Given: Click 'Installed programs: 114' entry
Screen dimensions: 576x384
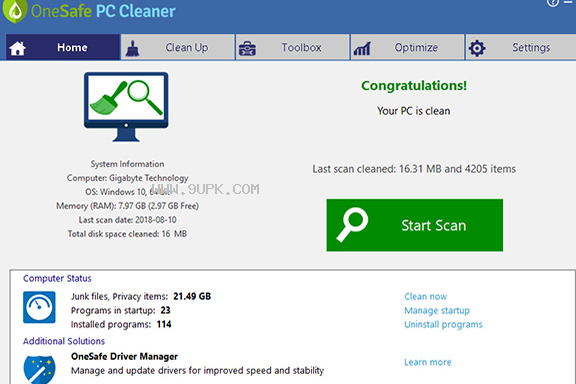Looking at the screenshot, I should pyautogui.click(x=121, y=324).
